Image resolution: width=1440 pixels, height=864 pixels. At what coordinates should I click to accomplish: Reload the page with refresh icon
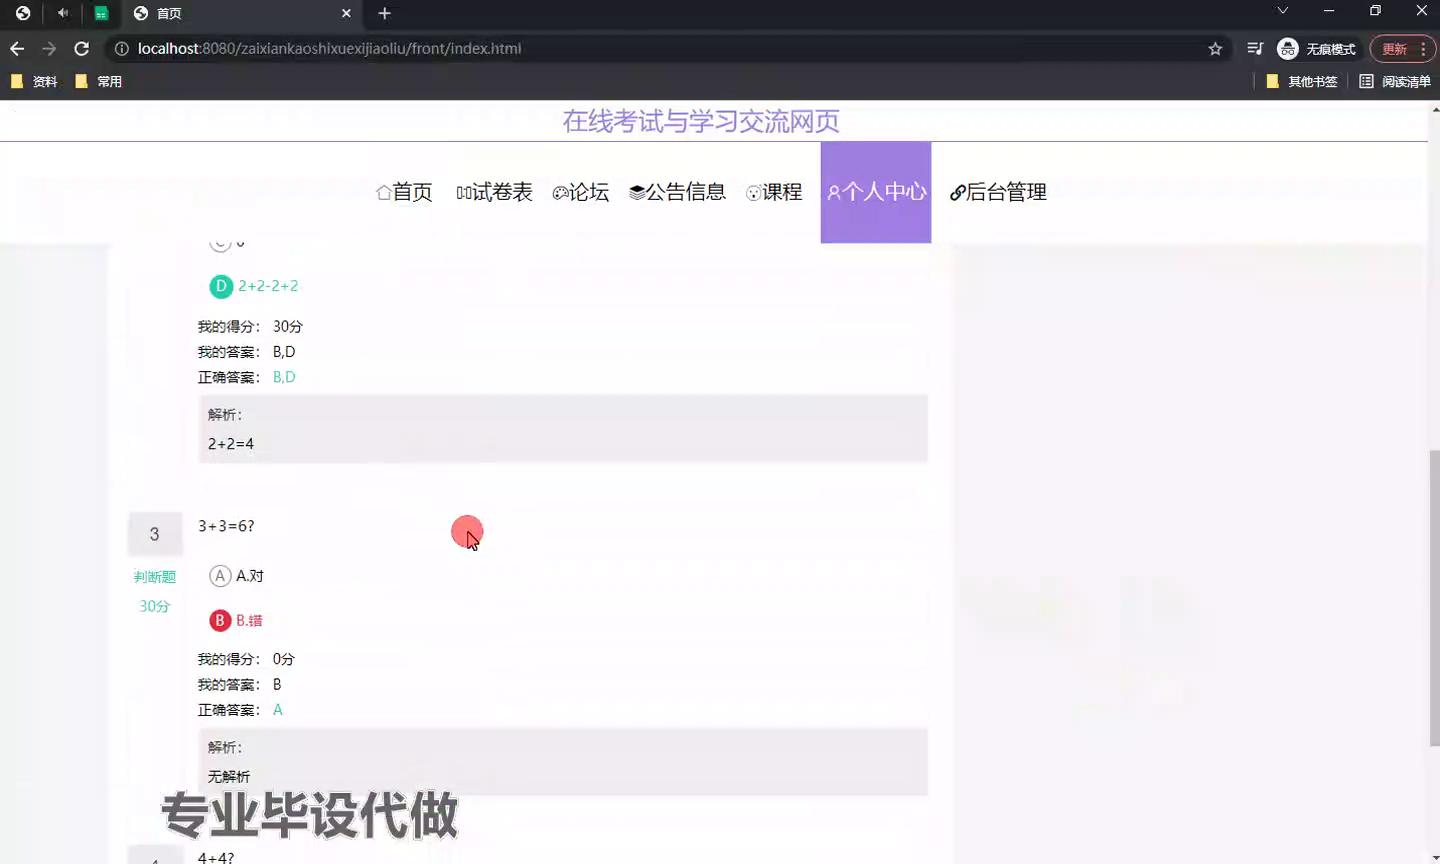(x=82, y=48)
